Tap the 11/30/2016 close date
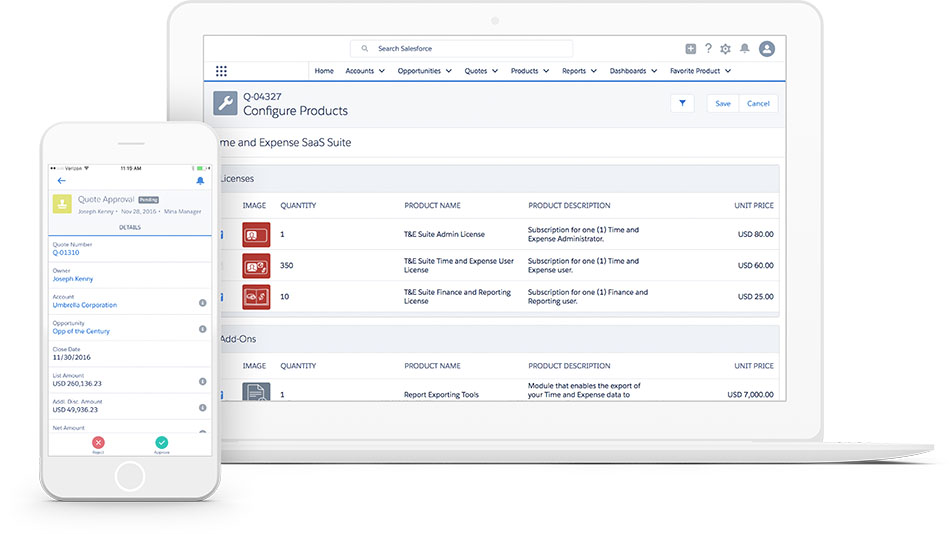 [71, 357]
